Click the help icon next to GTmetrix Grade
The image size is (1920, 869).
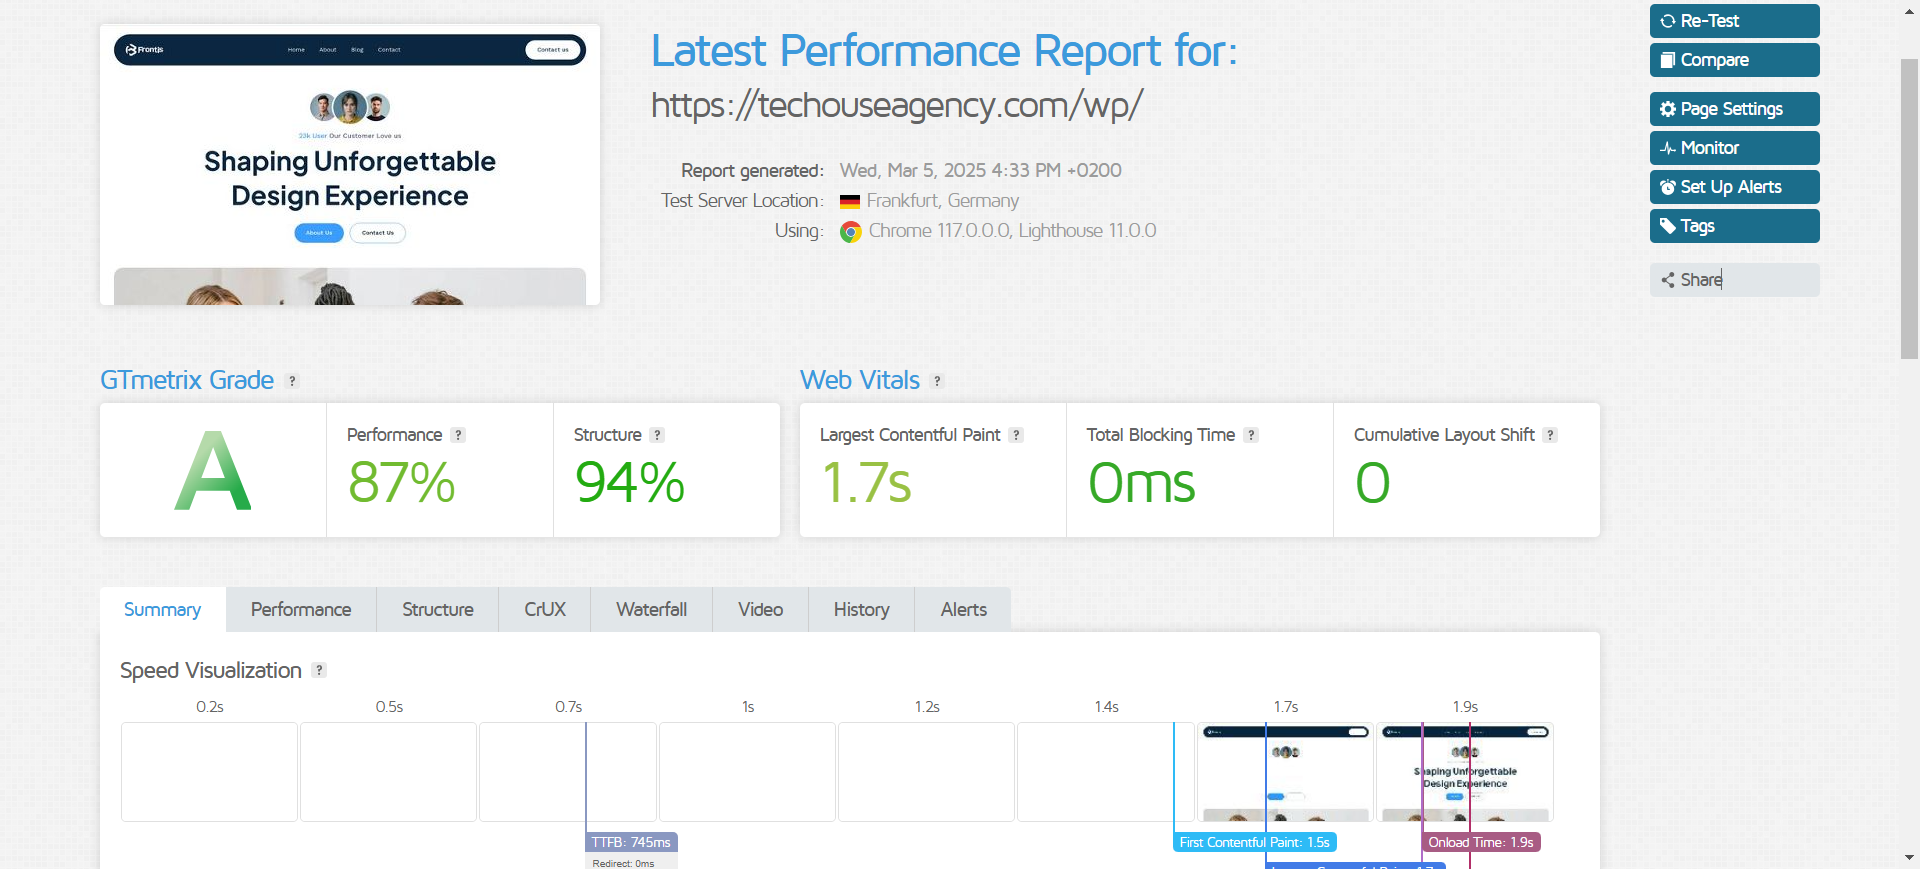[x=292, y=381]
